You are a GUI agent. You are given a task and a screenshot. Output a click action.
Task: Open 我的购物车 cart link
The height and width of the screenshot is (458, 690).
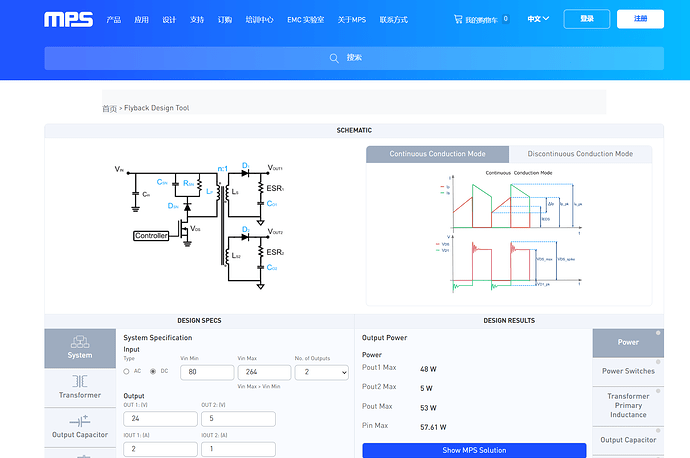click(481, 20)
